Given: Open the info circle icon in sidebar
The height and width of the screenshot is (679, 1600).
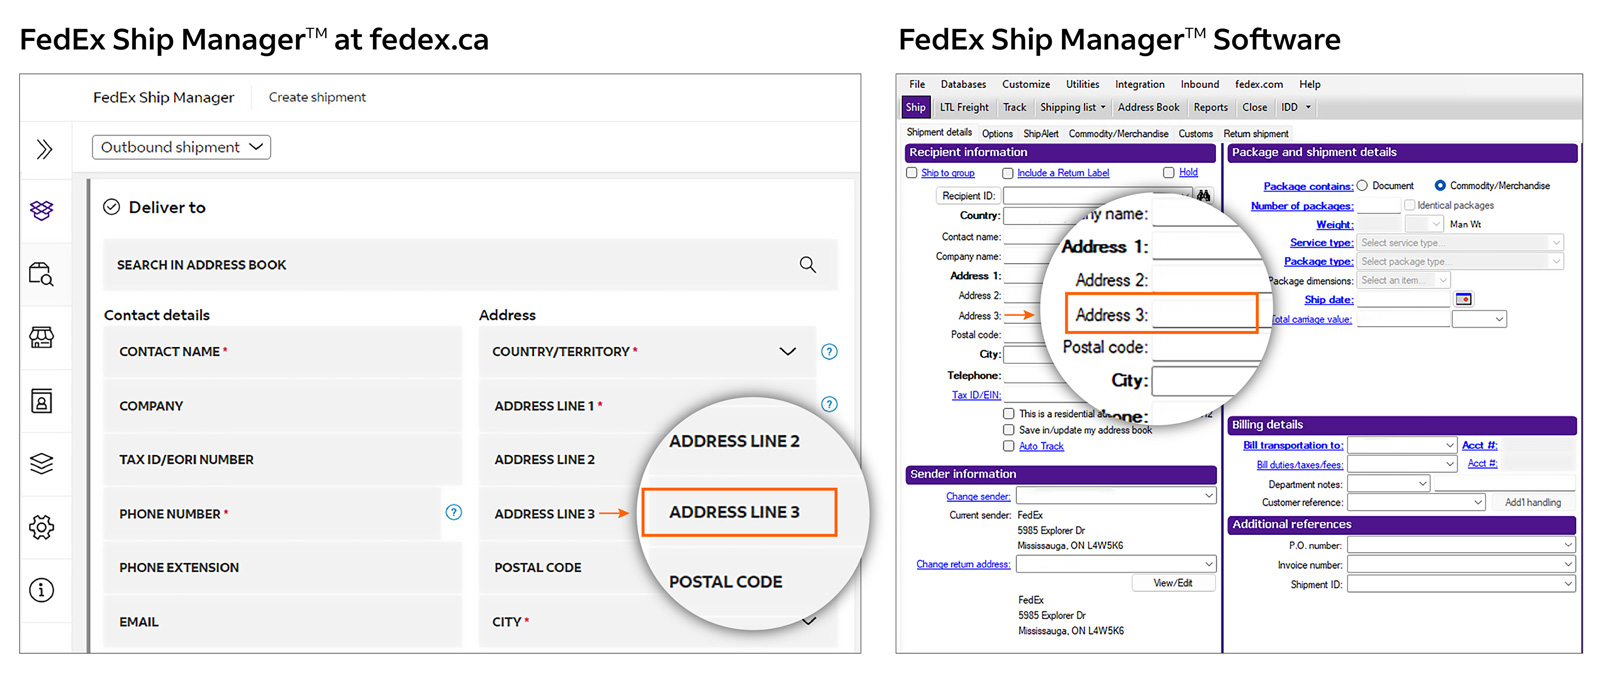Looking at the screenshot, I should [41, 590].
